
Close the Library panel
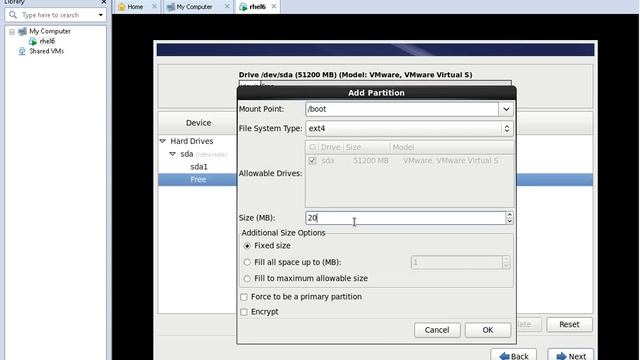click(x=104, y=2)
